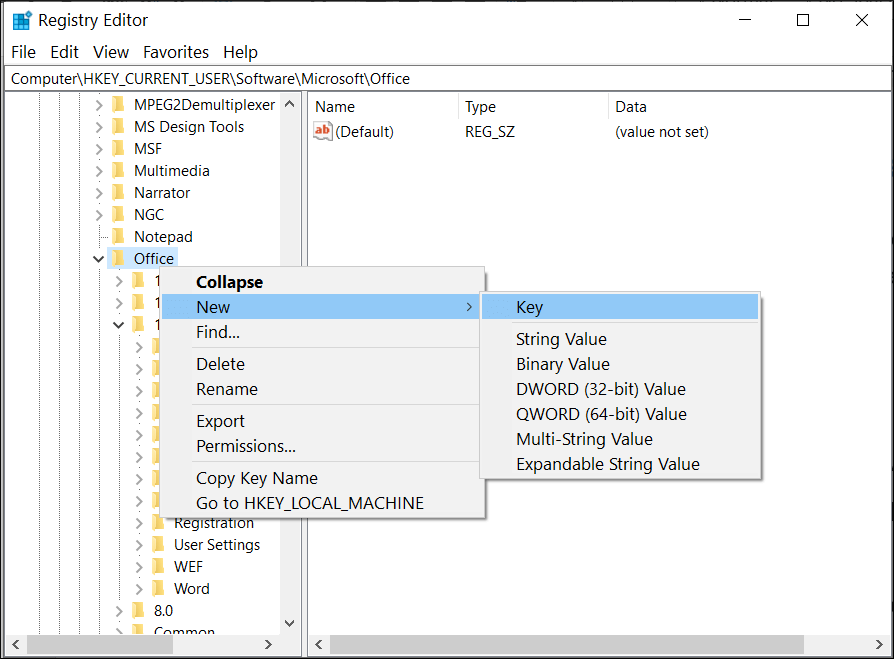The image size is (894, 659).
Task: Click the Registry Editor app icon in title bar
Action: pyautogui.click(x=22, y=21)
